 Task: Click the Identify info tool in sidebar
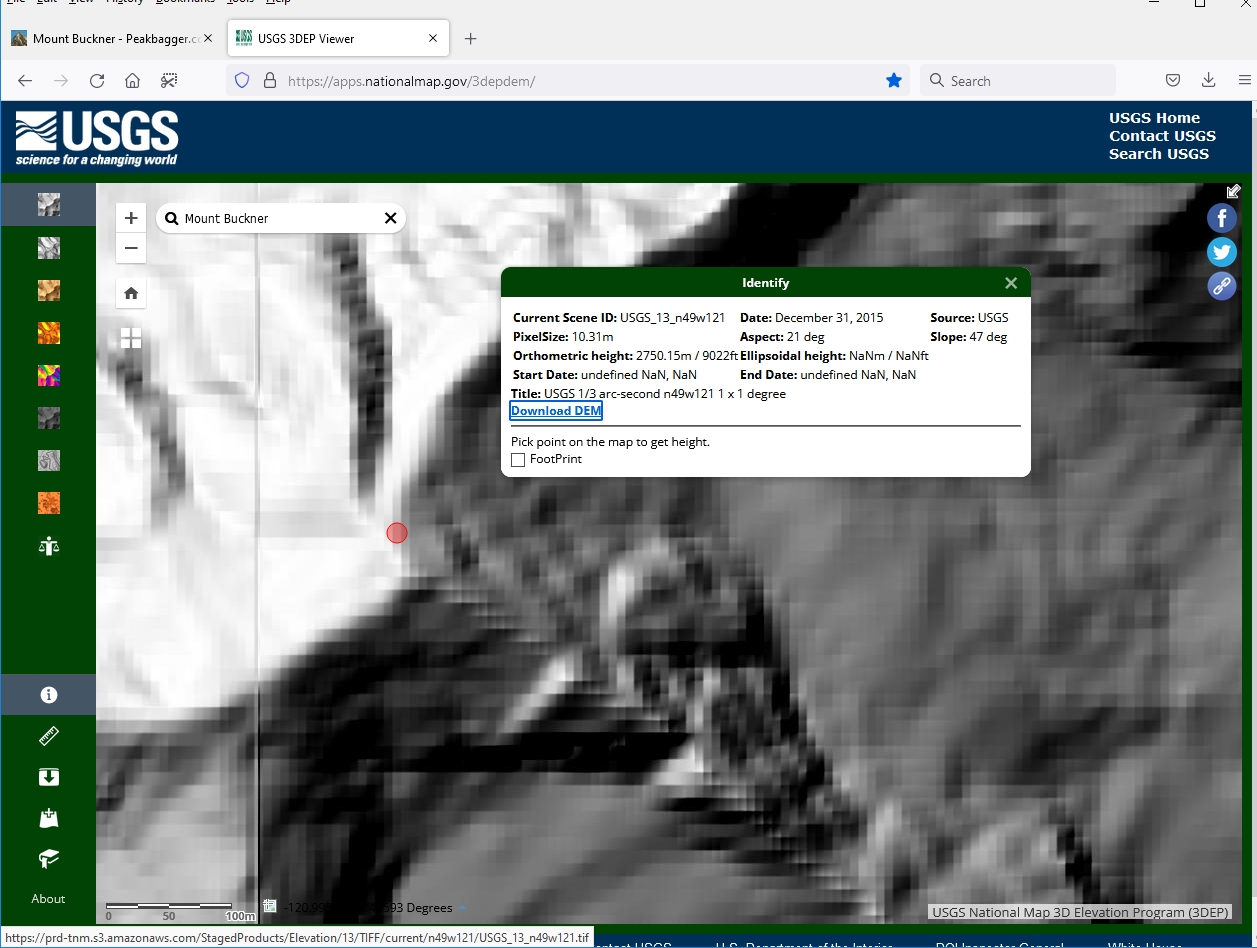click(x=48, y=695)
